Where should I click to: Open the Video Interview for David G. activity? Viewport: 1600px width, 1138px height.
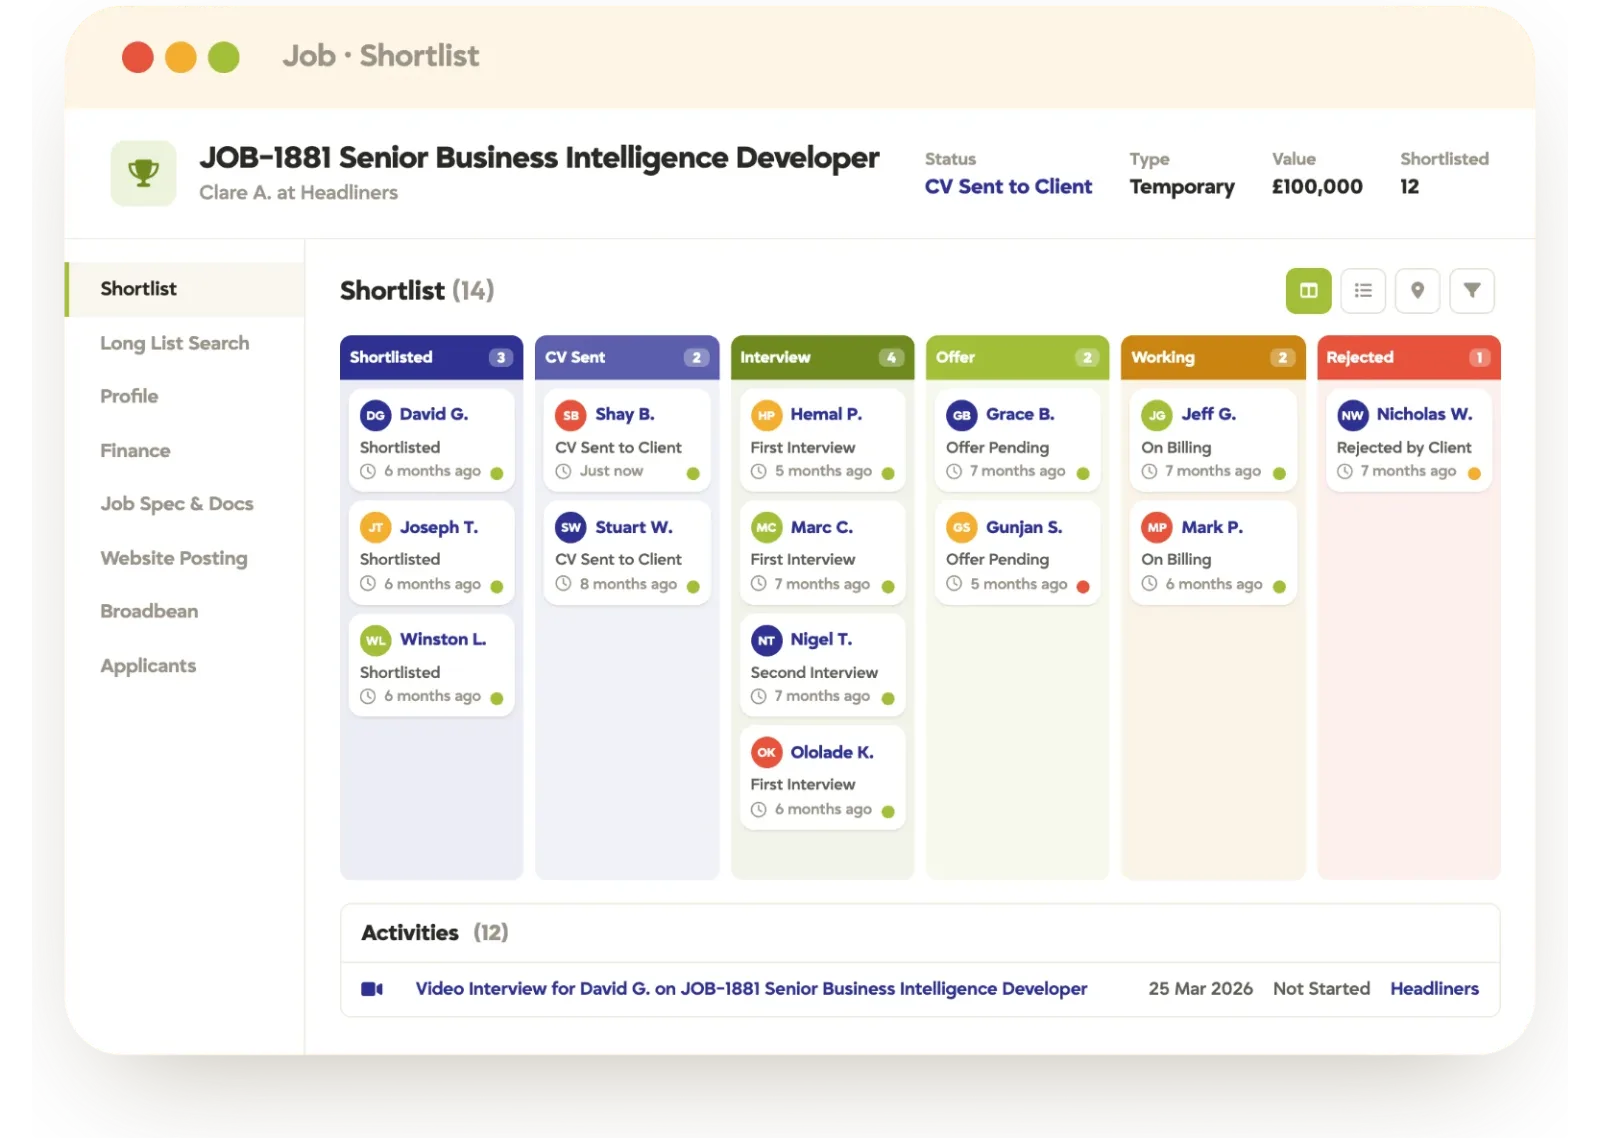(x=751, y=989)
